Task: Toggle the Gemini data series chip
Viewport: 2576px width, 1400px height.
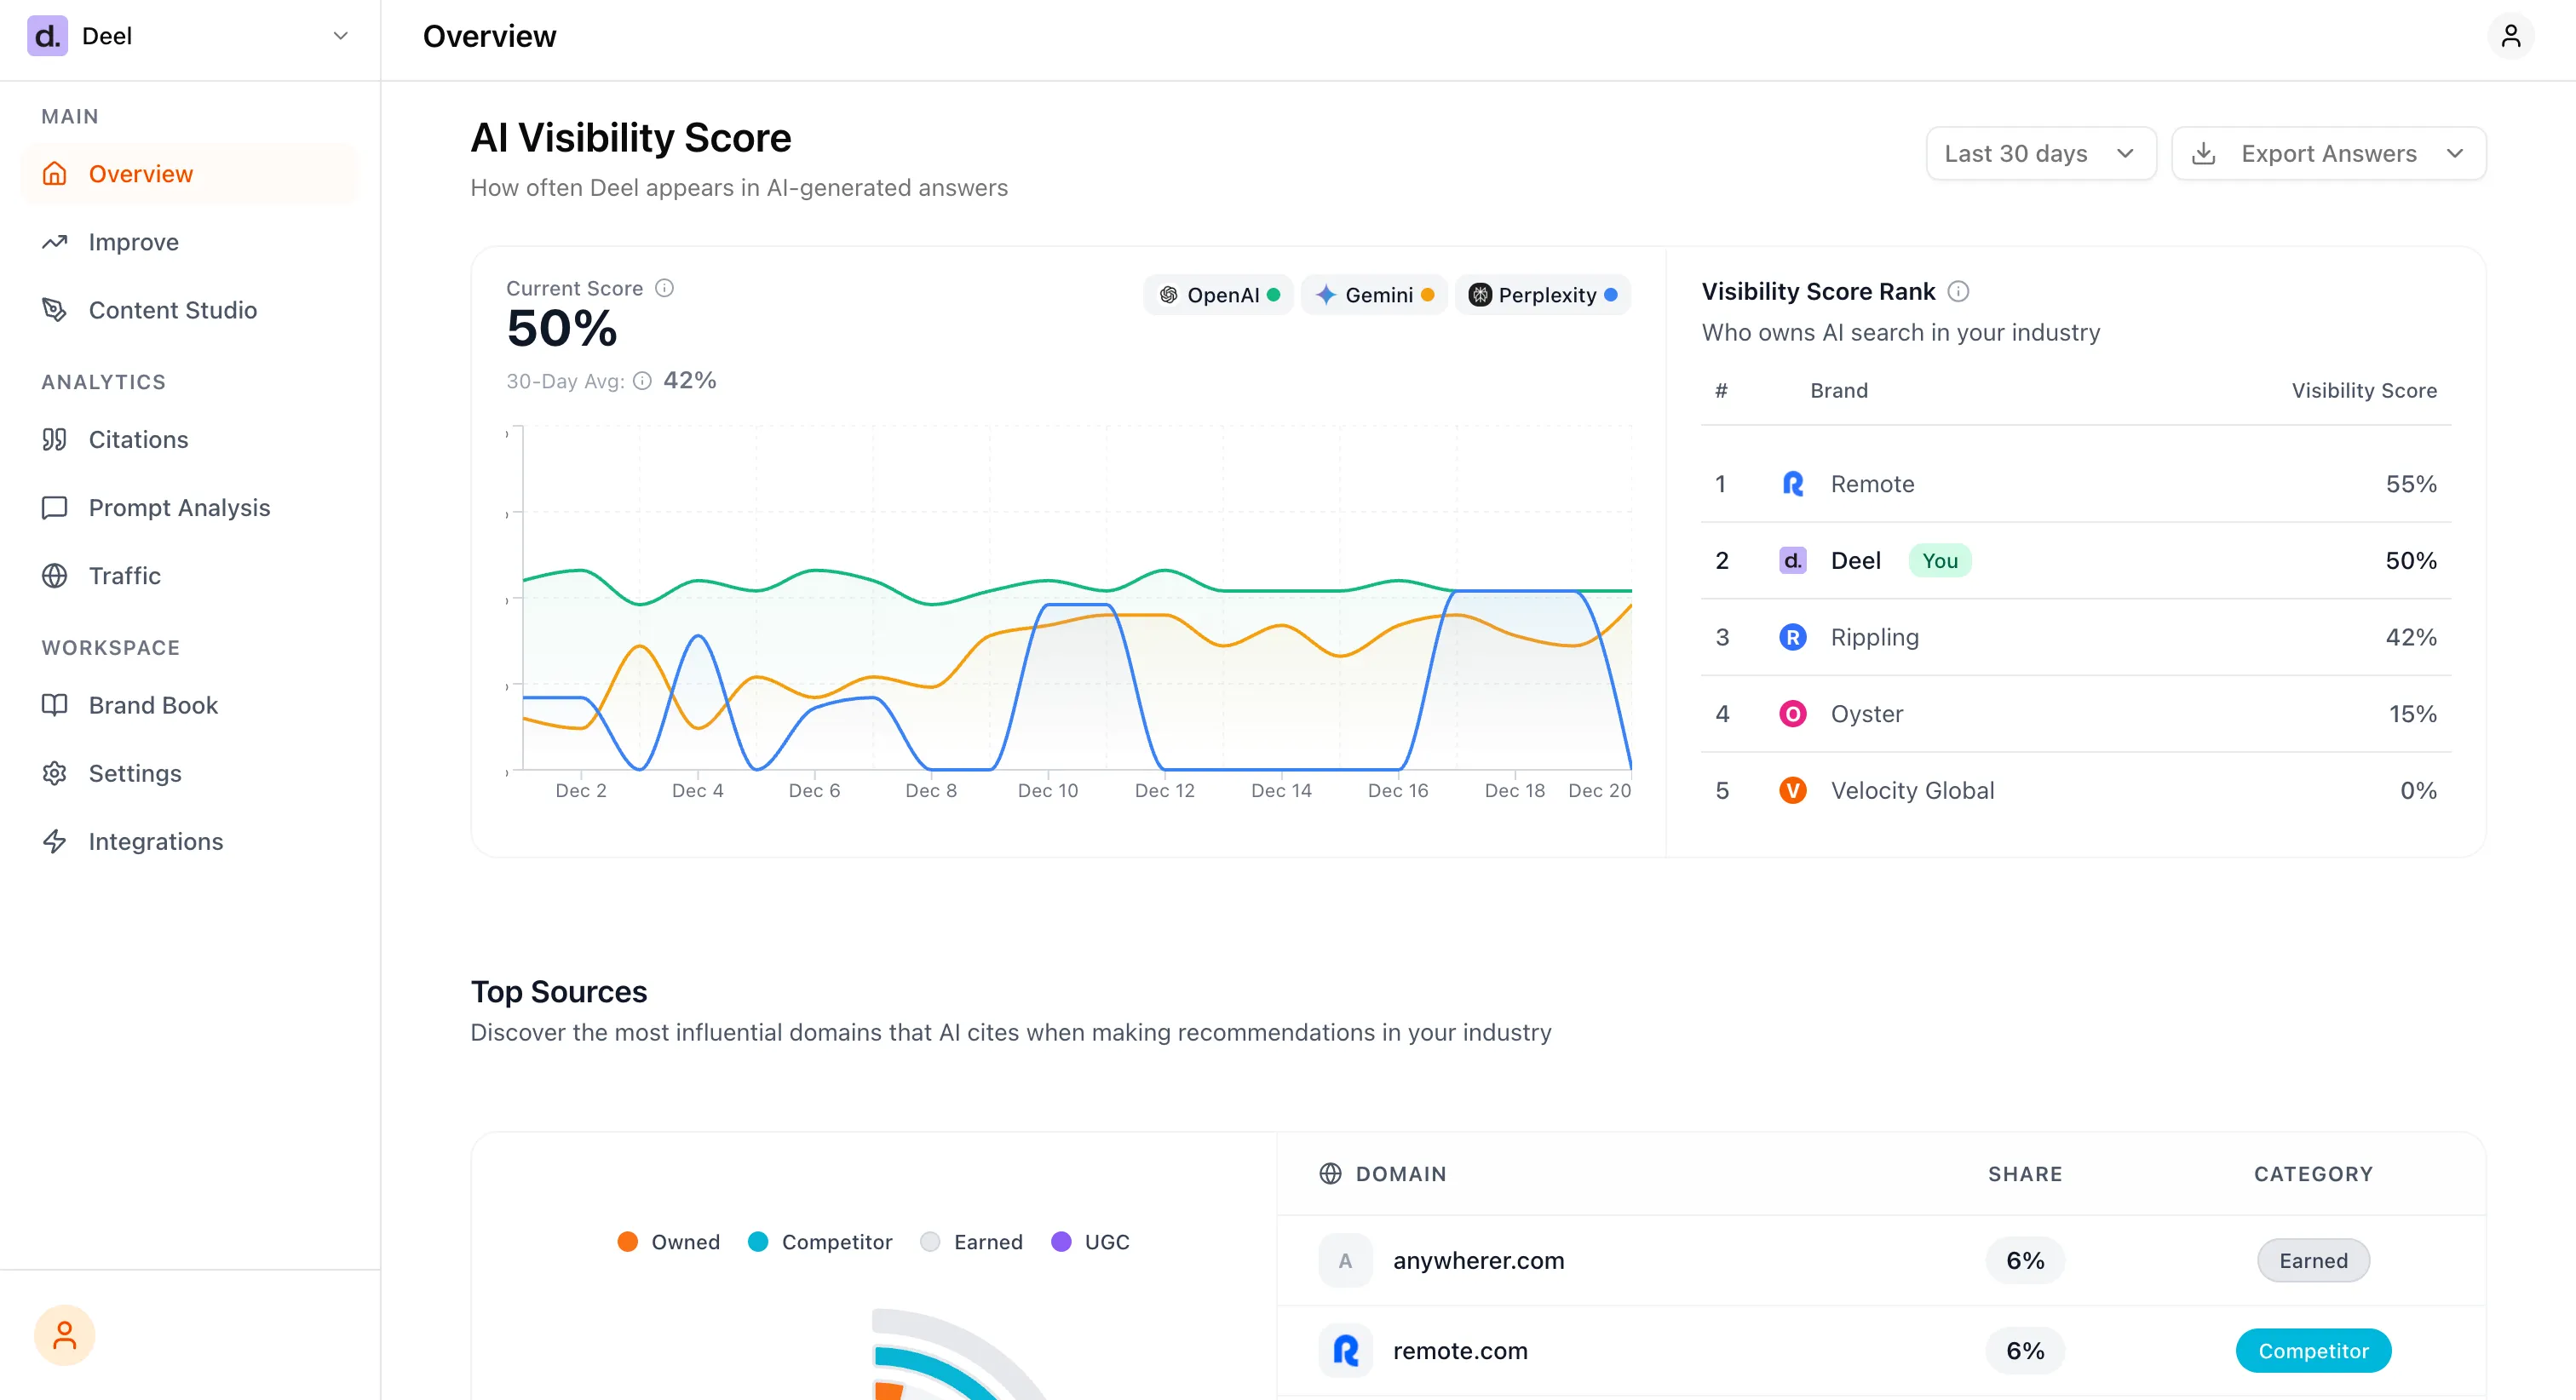Action: click(1374, 294)
